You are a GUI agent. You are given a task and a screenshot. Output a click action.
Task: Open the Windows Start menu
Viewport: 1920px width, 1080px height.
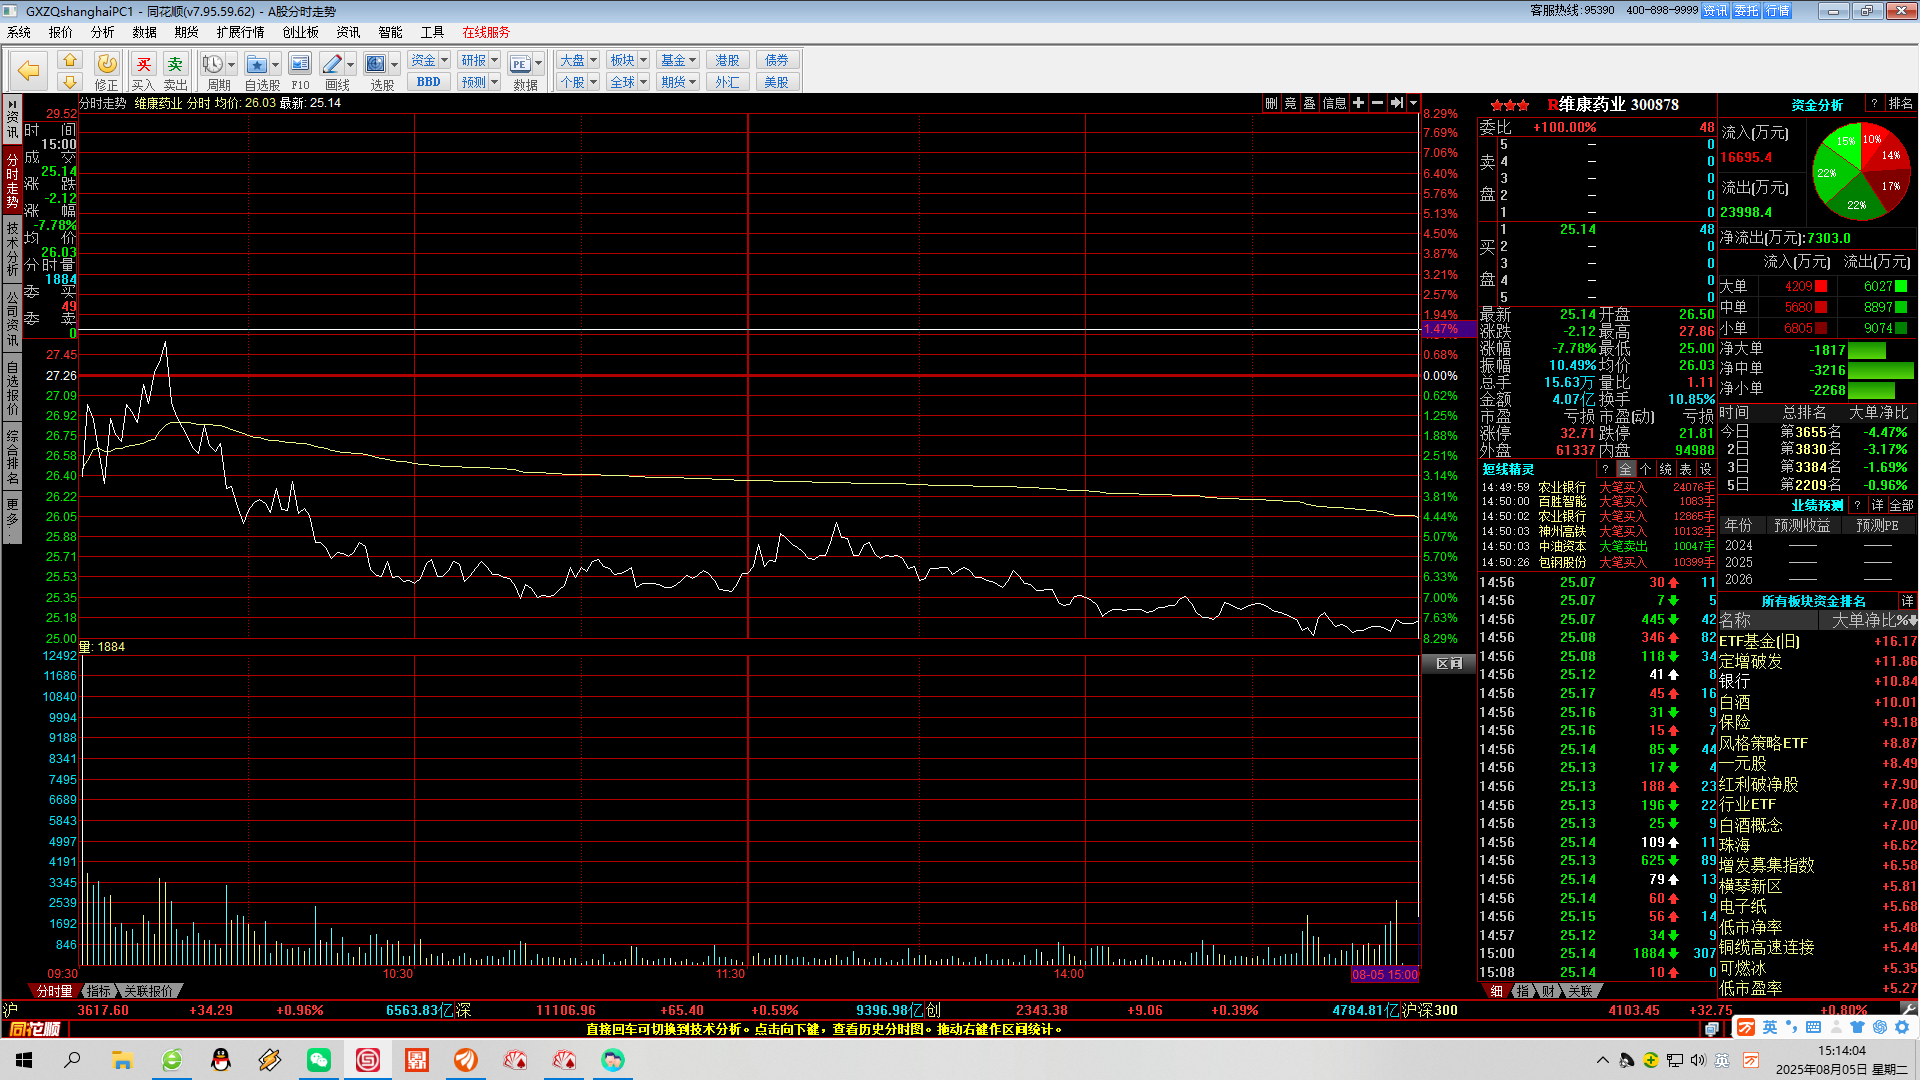click(x=24, y=1060)
